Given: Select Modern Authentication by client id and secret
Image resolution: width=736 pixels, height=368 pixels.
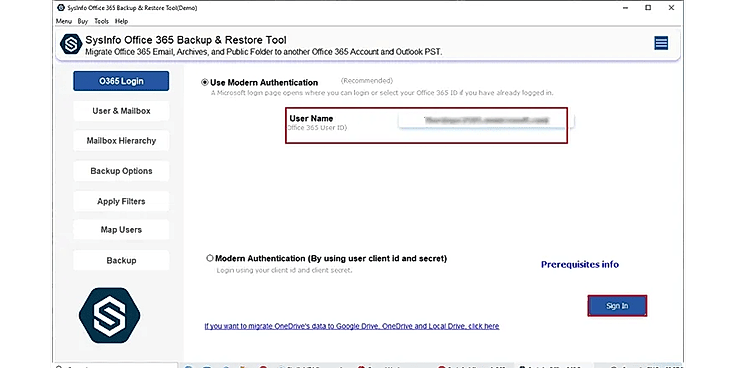Looking at the screenshot, I should coord(210,258).
